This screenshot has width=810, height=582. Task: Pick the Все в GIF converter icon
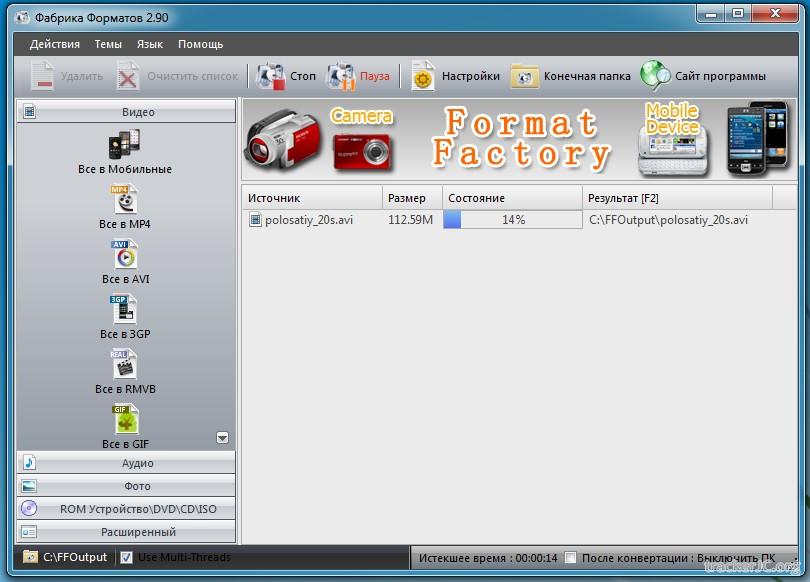pos(124,420)
